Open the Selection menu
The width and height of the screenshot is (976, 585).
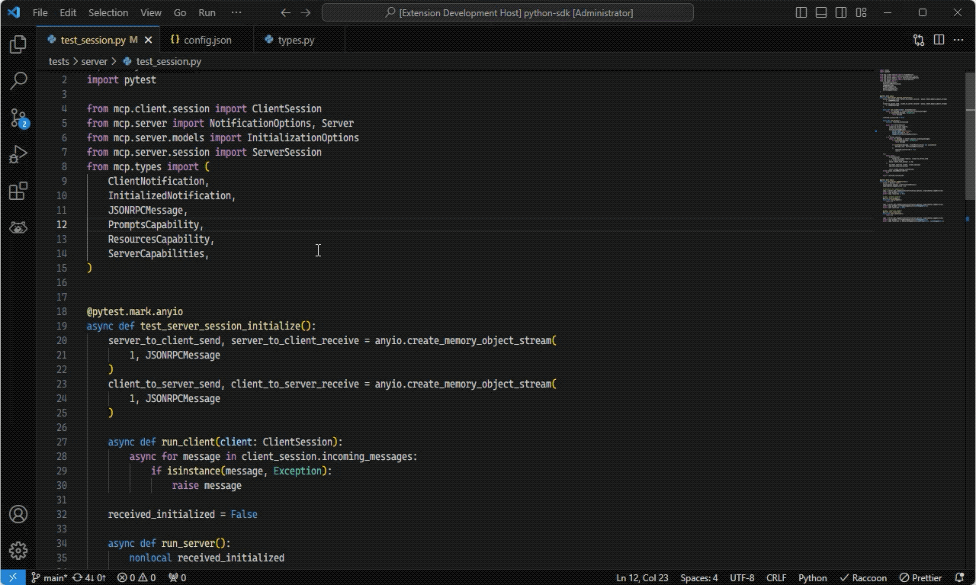pyautogui.click(x=108, y=13)
